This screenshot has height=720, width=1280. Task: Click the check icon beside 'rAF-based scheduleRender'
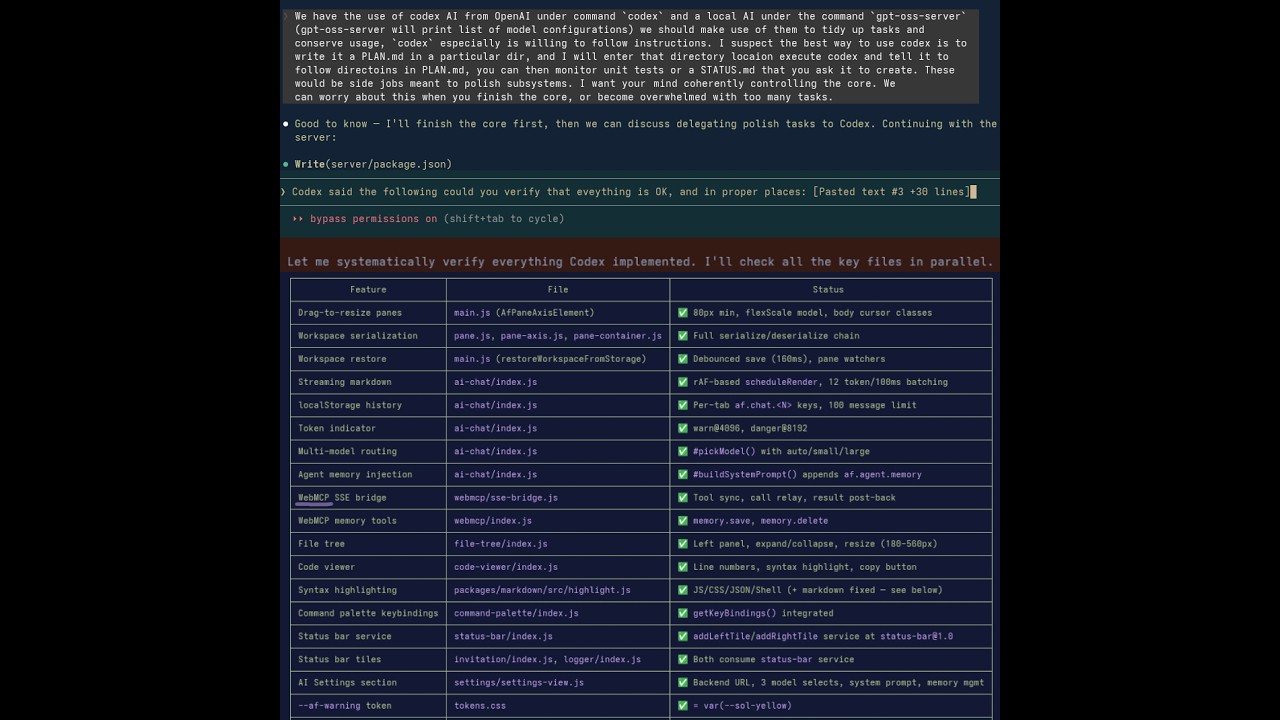click(x=683, y=381)
